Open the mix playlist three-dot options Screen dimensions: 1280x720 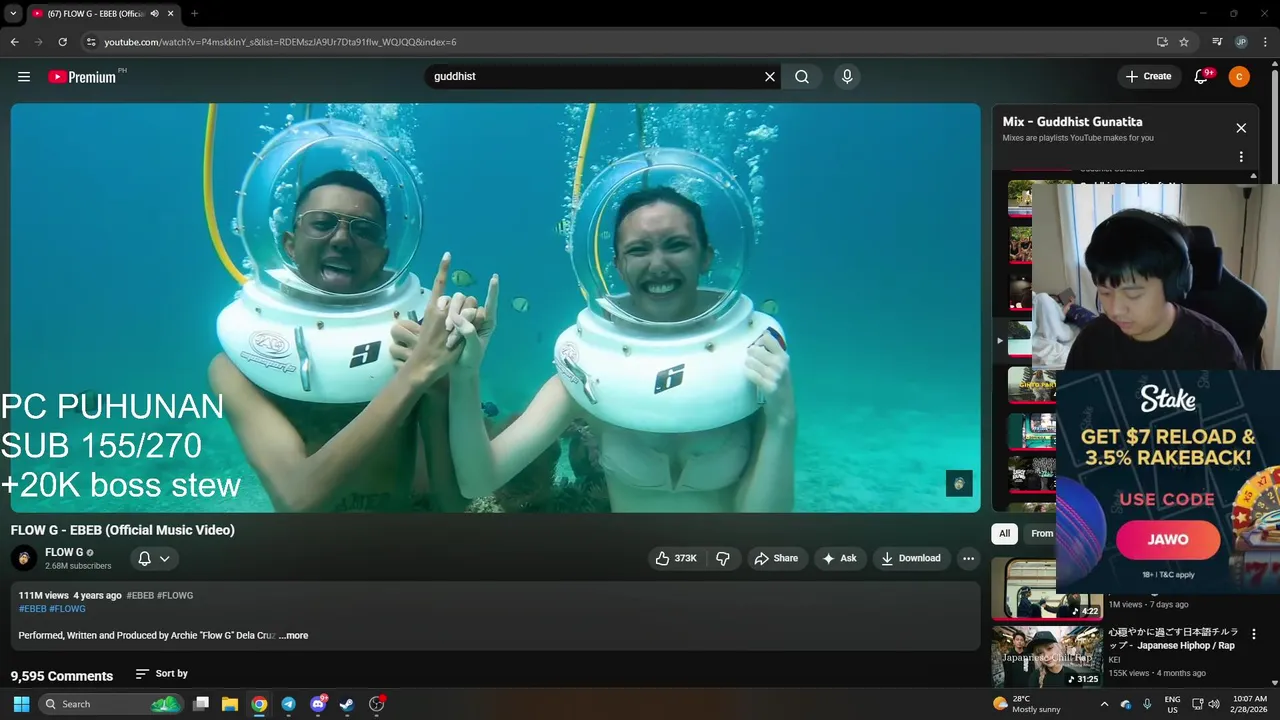point(1241,157)
